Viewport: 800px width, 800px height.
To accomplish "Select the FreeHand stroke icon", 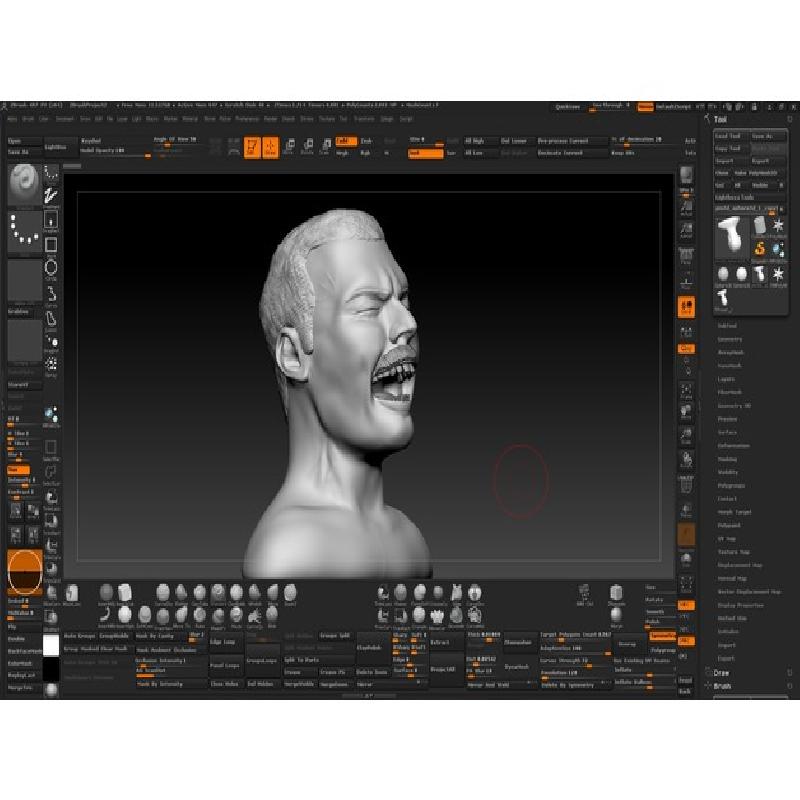I will 51,196.
